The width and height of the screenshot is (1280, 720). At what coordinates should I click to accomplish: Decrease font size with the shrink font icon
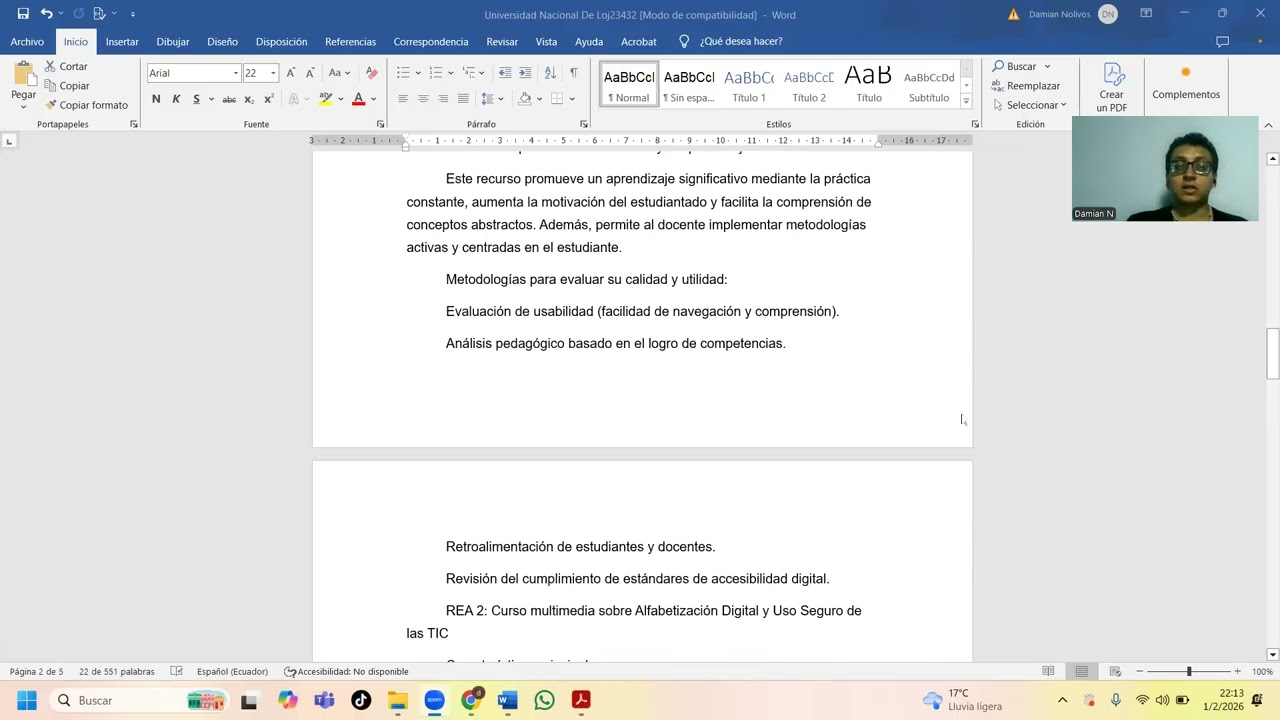click(309, 73)
